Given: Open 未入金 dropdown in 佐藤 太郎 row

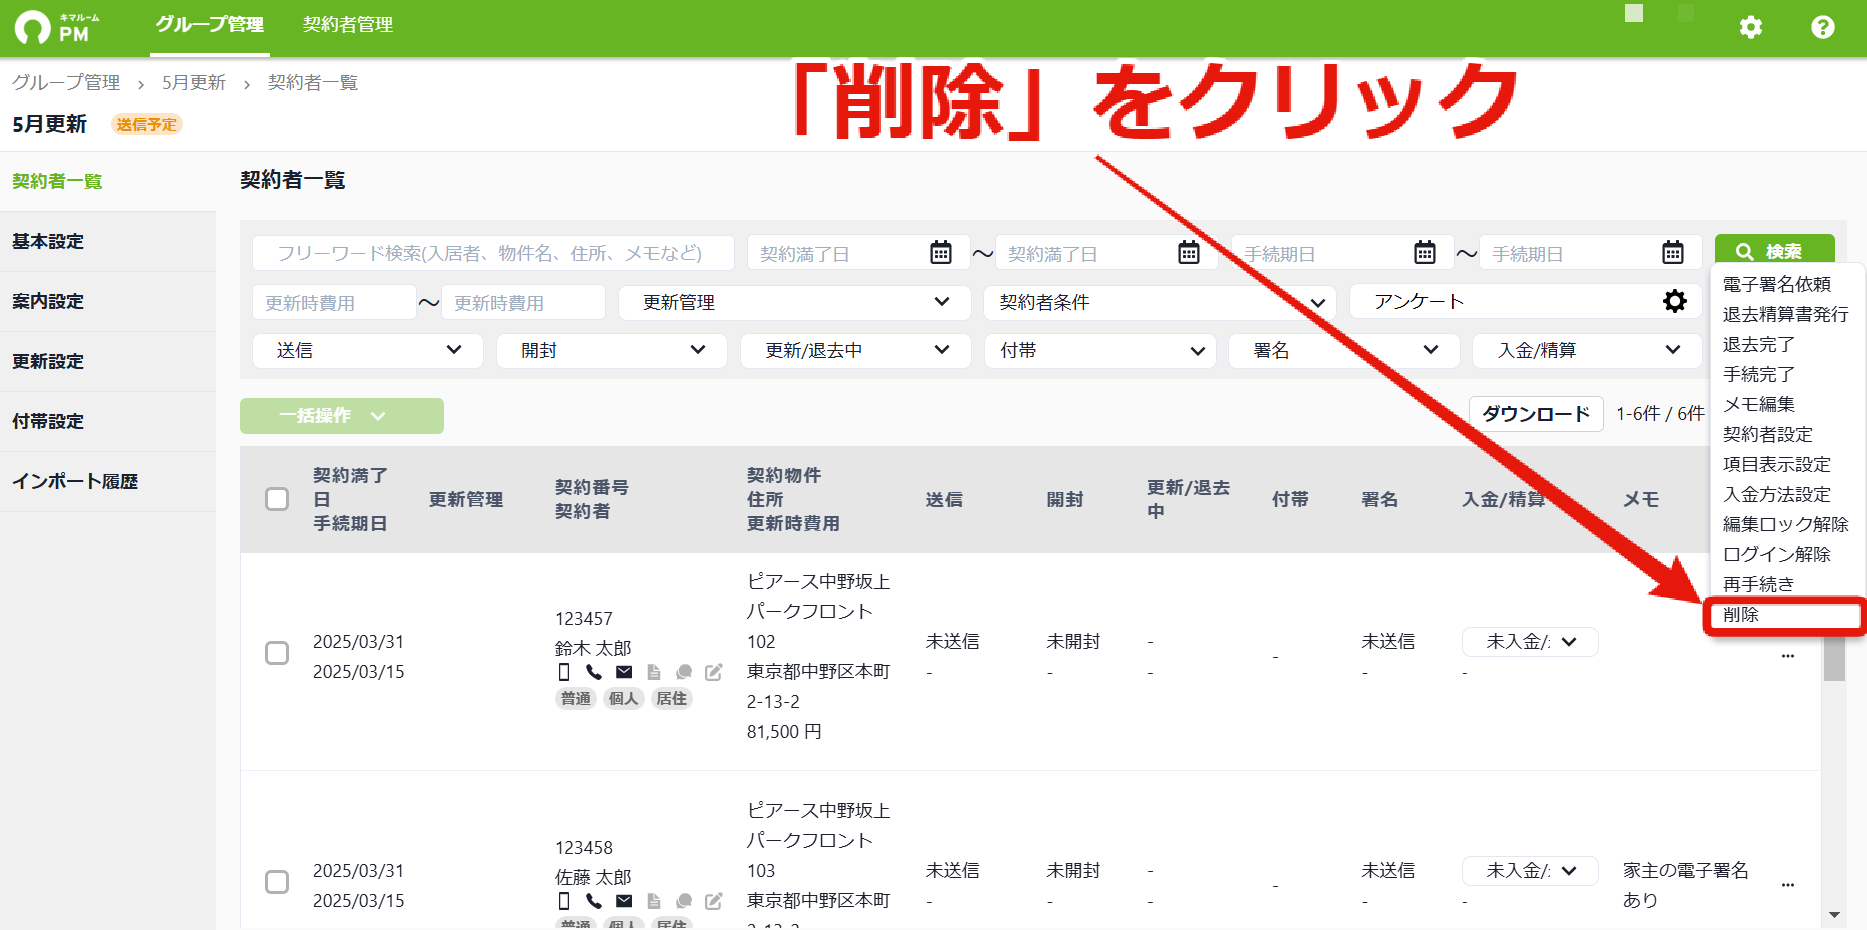Looking at the screenshot, I should click(1530, 871).
